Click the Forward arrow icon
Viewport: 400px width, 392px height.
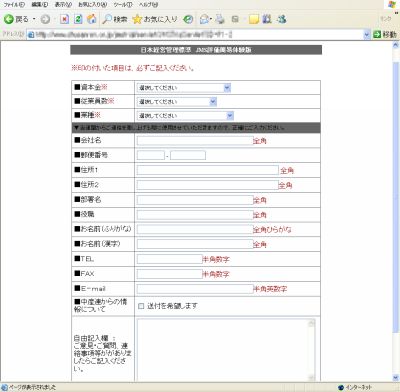point(45,19)
